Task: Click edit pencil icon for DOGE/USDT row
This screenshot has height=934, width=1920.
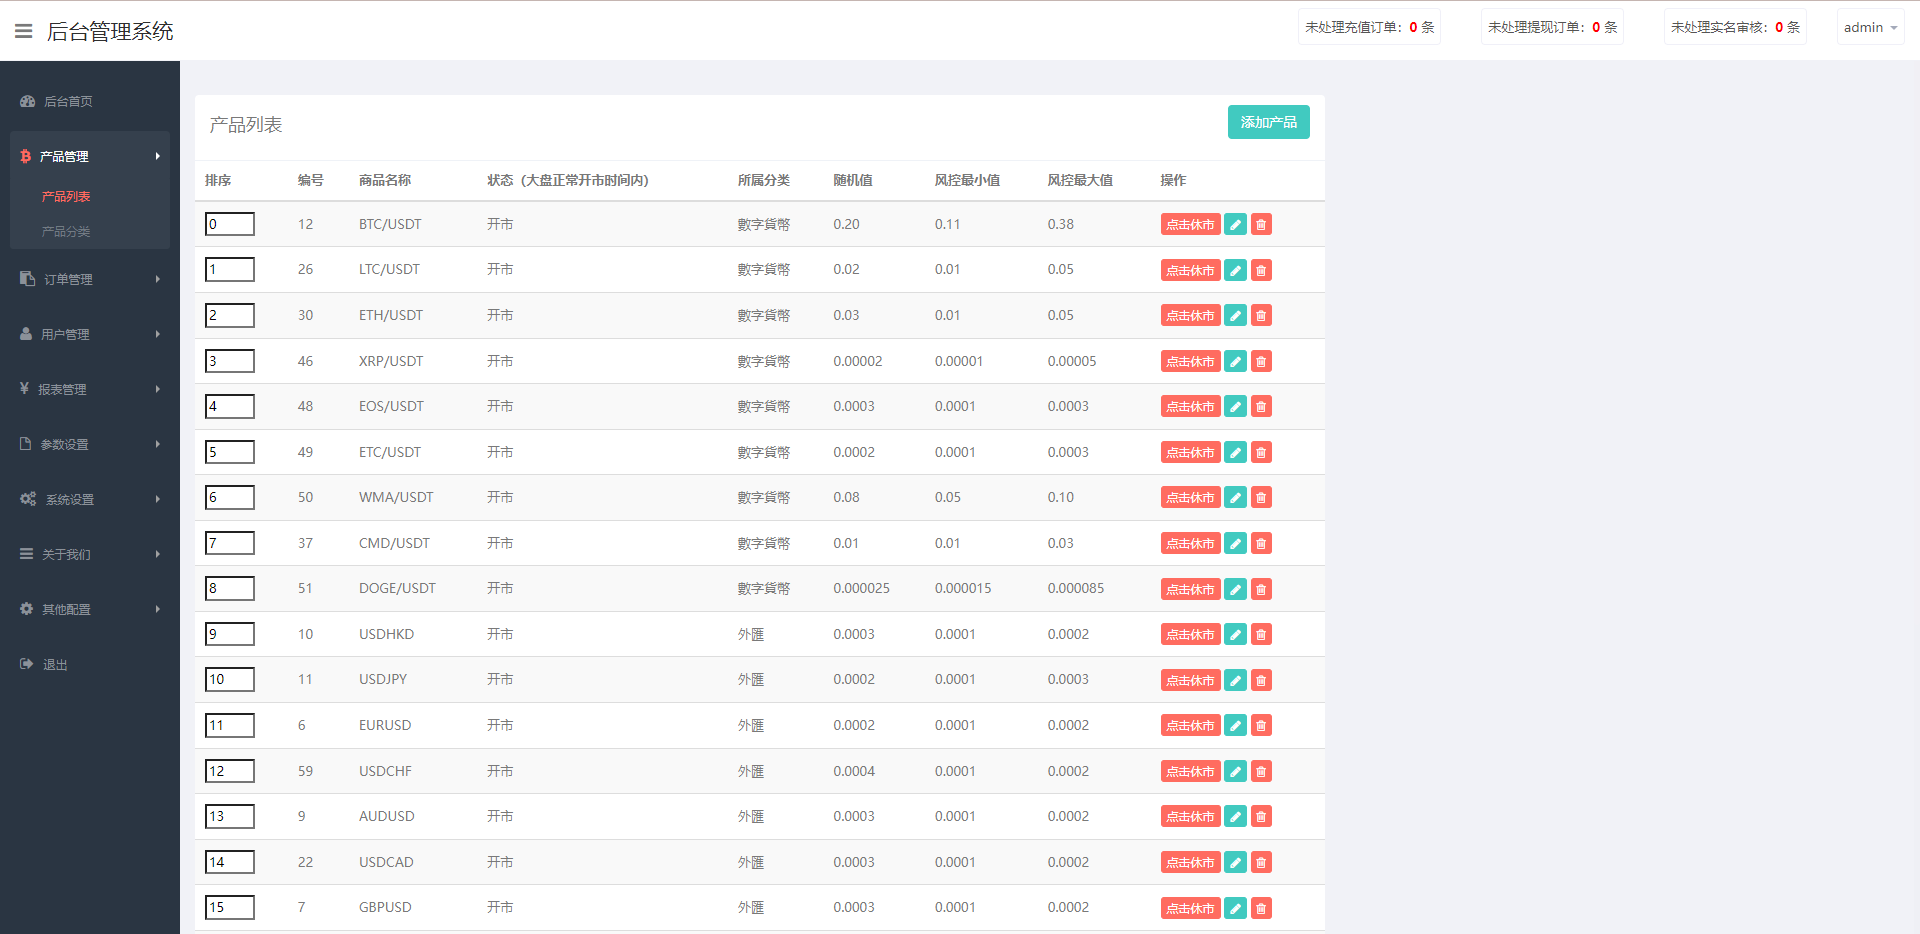Action: [x=1235, y=589]
